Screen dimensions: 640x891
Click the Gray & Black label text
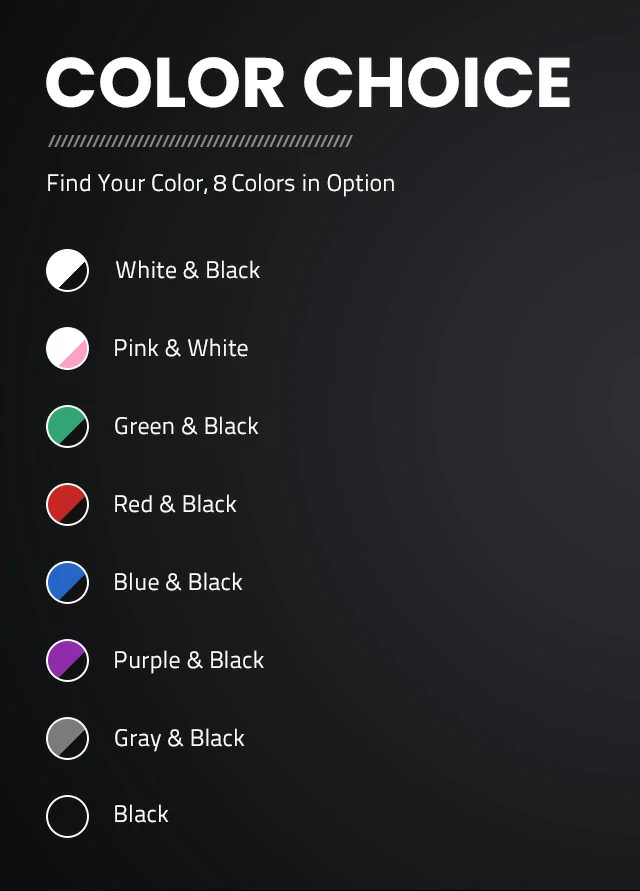[x=179, y=739]
